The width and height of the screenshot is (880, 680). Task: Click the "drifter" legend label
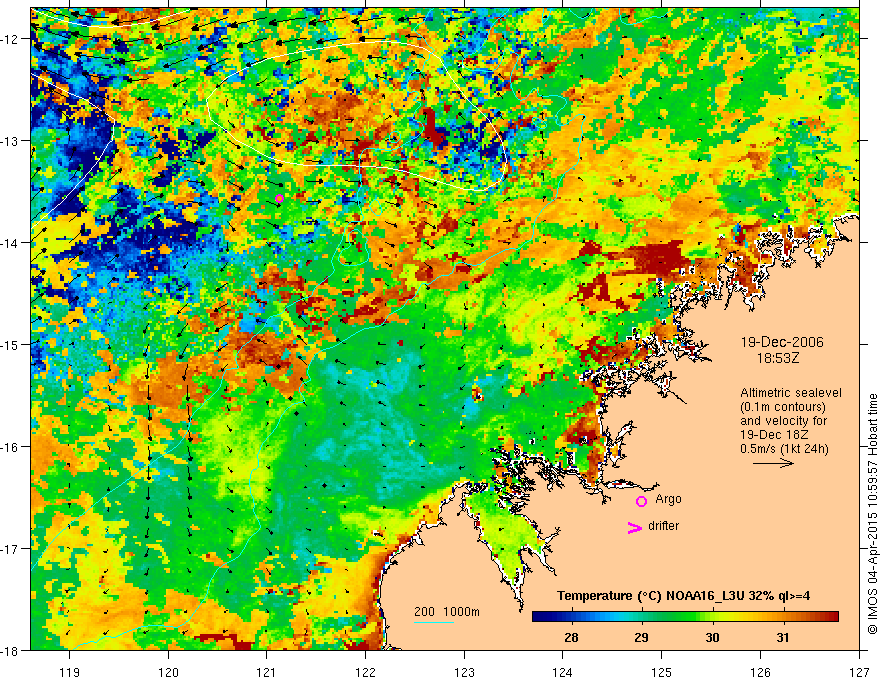pos(663,526)
